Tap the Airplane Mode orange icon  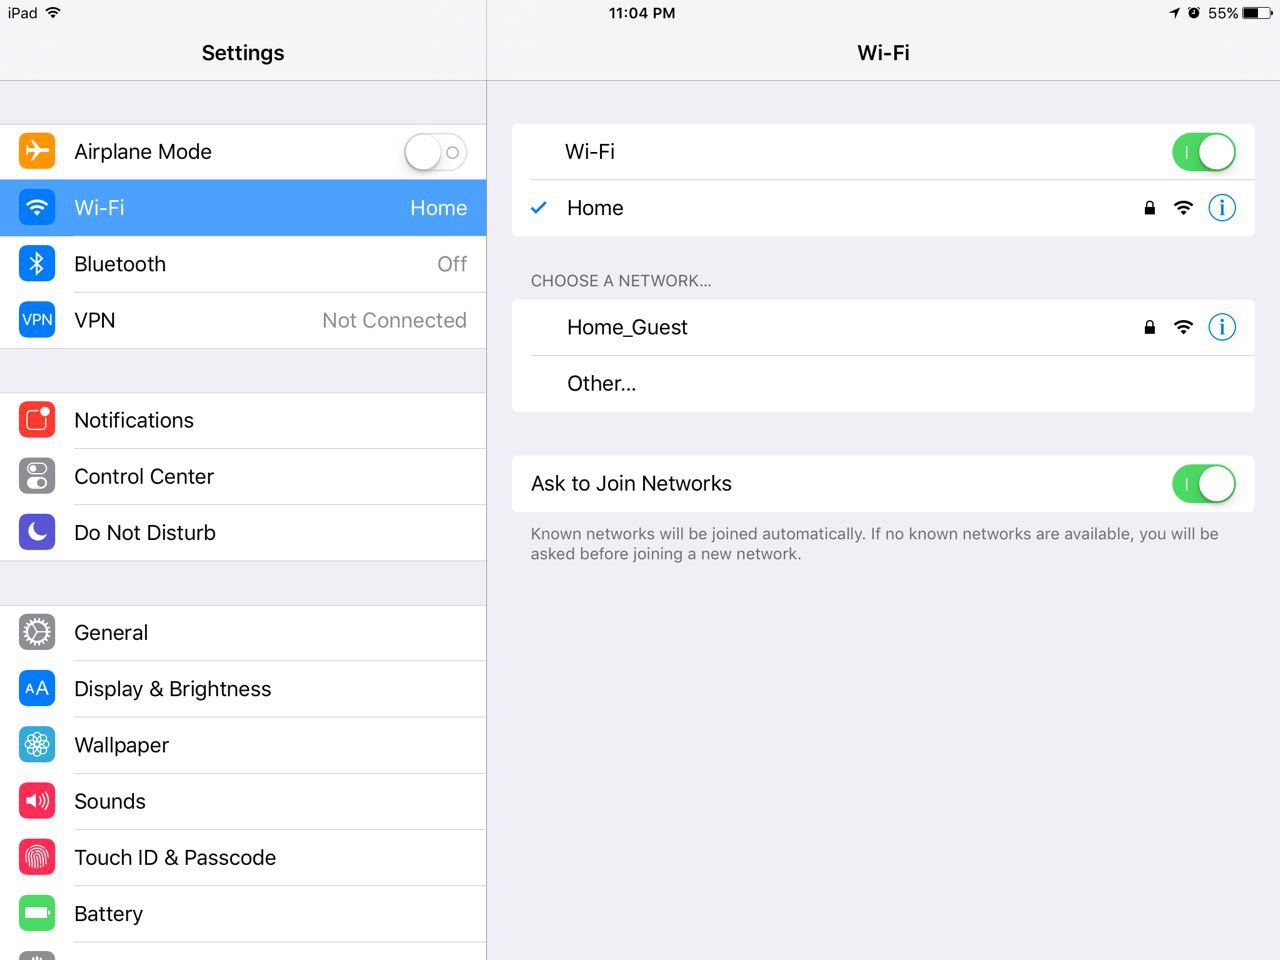(37, 151)
